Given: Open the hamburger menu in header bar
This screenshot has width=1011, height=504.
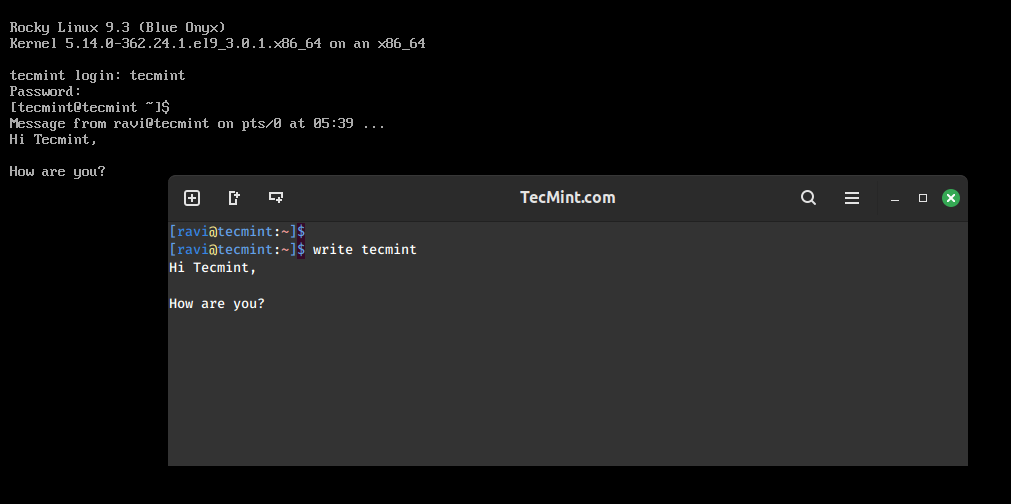Looking at the screenshot, I should pyautogui.click(x=852, y=198).
